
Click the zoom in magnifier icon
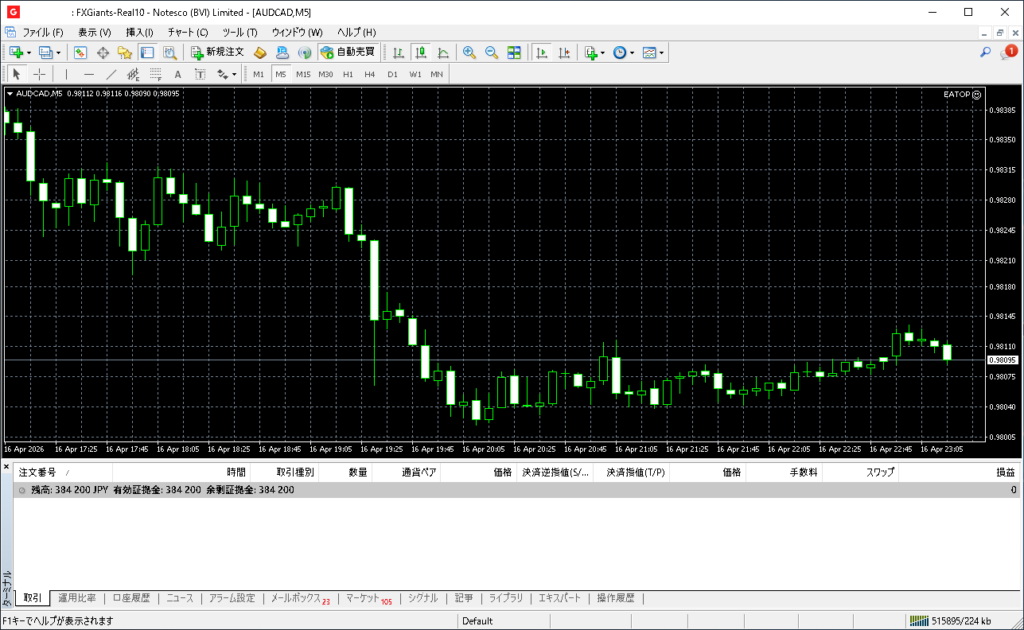click(x=469, y=52)
